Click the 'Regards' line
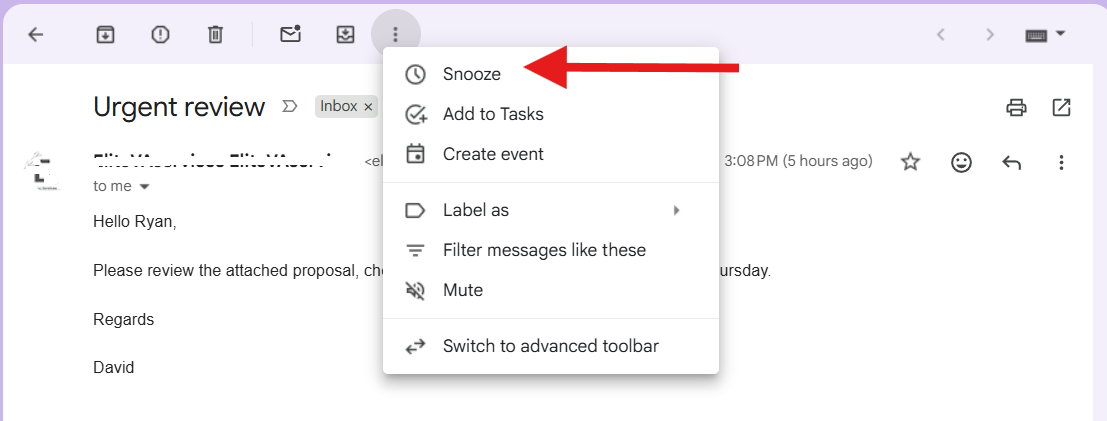Screen dimensions: 1107x421 tap(124, 320)
